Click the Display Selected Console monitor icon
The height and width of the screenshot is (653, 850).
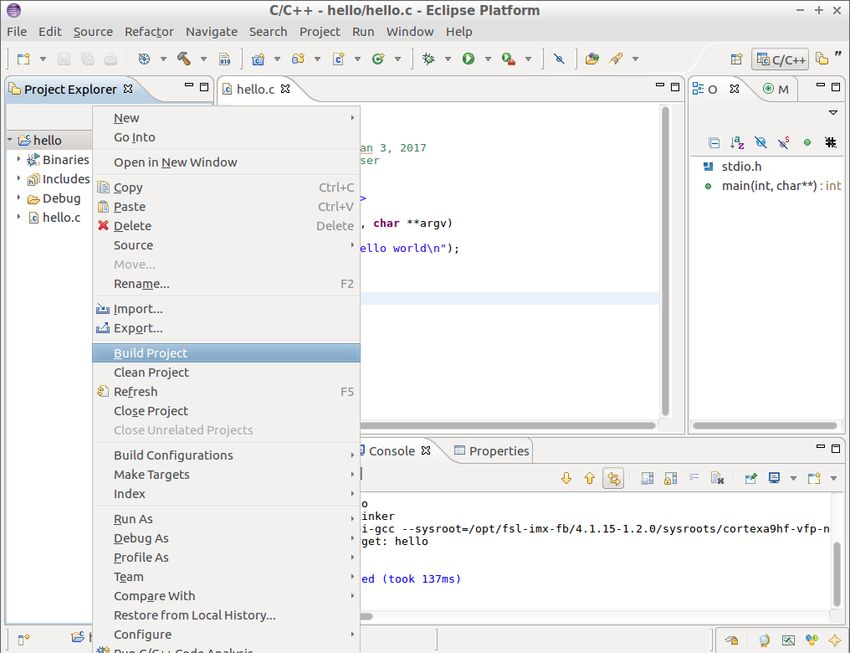tap(774, 478)
